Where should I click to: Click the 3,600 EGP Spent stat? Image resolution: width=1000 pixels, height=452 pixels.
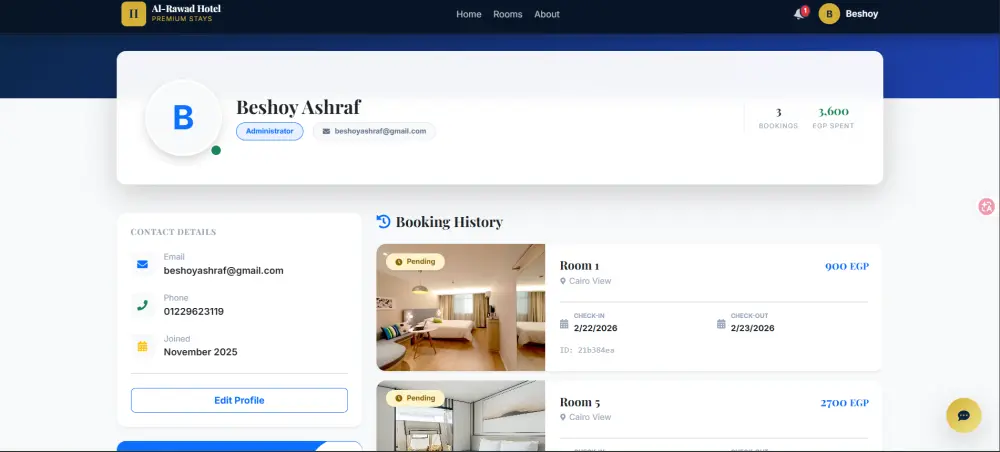[x=833, y=117]
